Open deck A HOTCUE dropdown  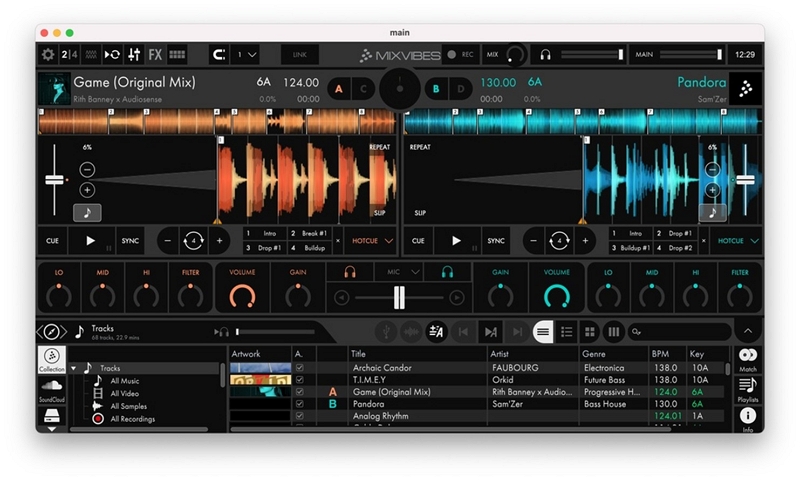[372, 241]
